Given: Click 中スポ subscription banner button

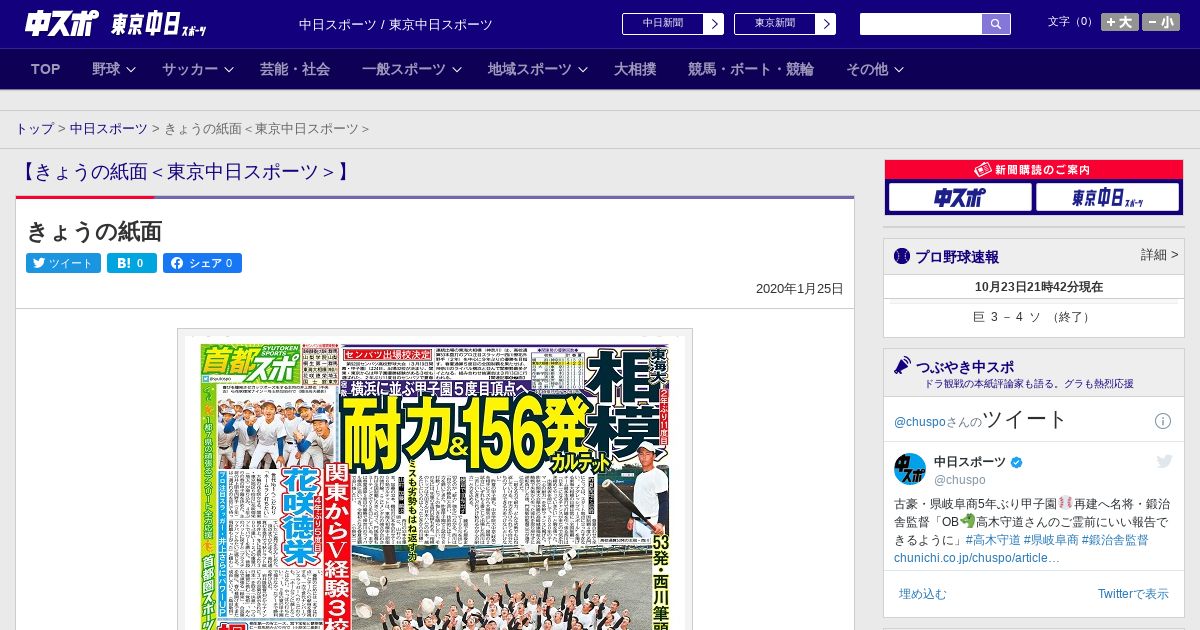Looking at the screenshot, I should (x=960, y=197).
